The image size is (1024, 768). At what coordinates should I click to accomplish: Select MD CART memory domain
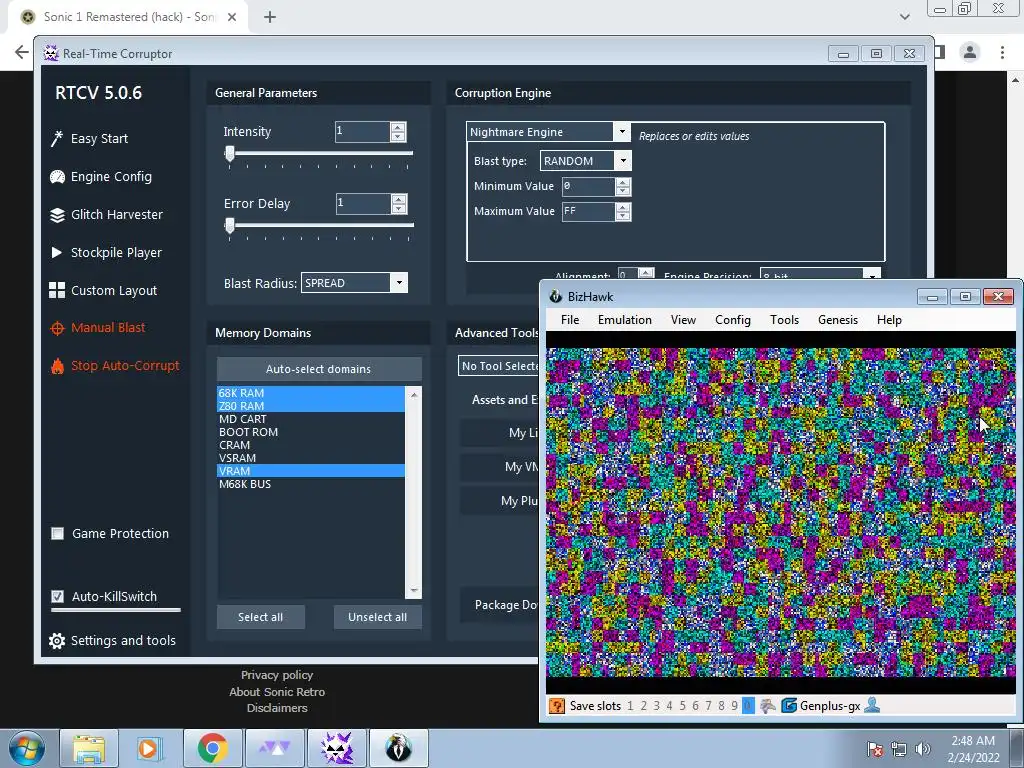311,419
